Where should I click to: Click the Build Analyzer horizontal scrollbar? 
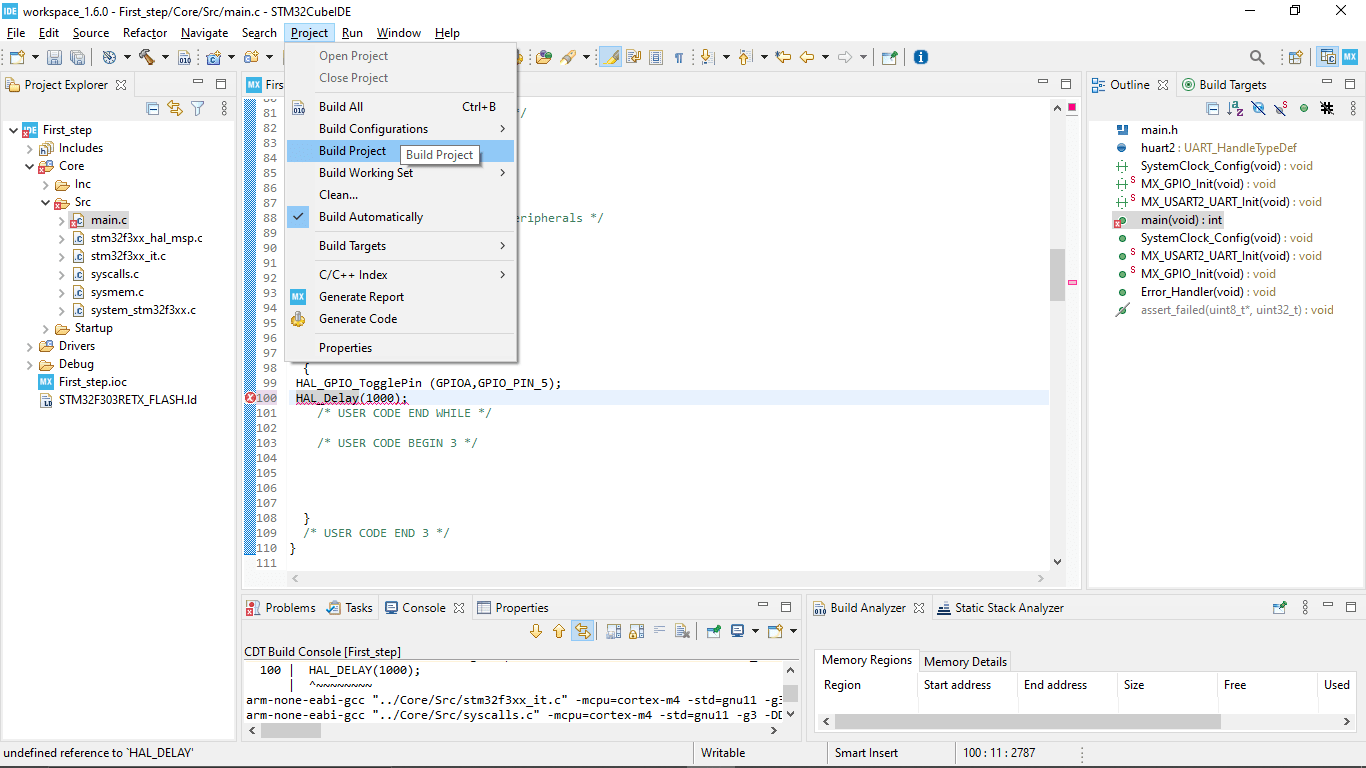pyautogui.click(x=1028, y=721)
